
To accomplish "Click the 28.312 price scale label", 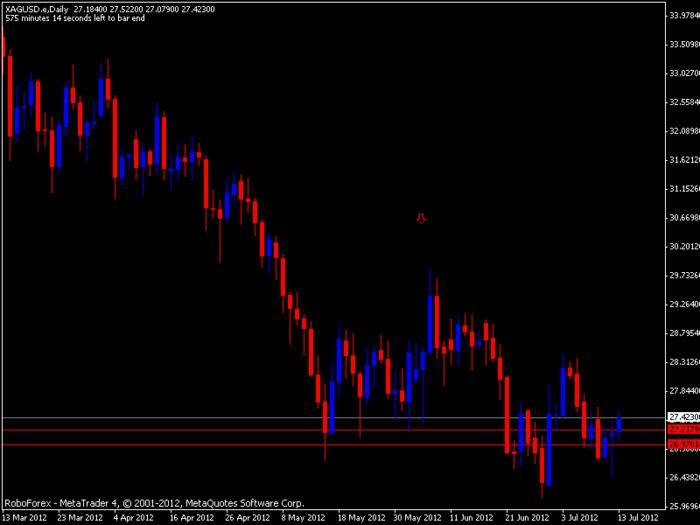I will (684, 362).
